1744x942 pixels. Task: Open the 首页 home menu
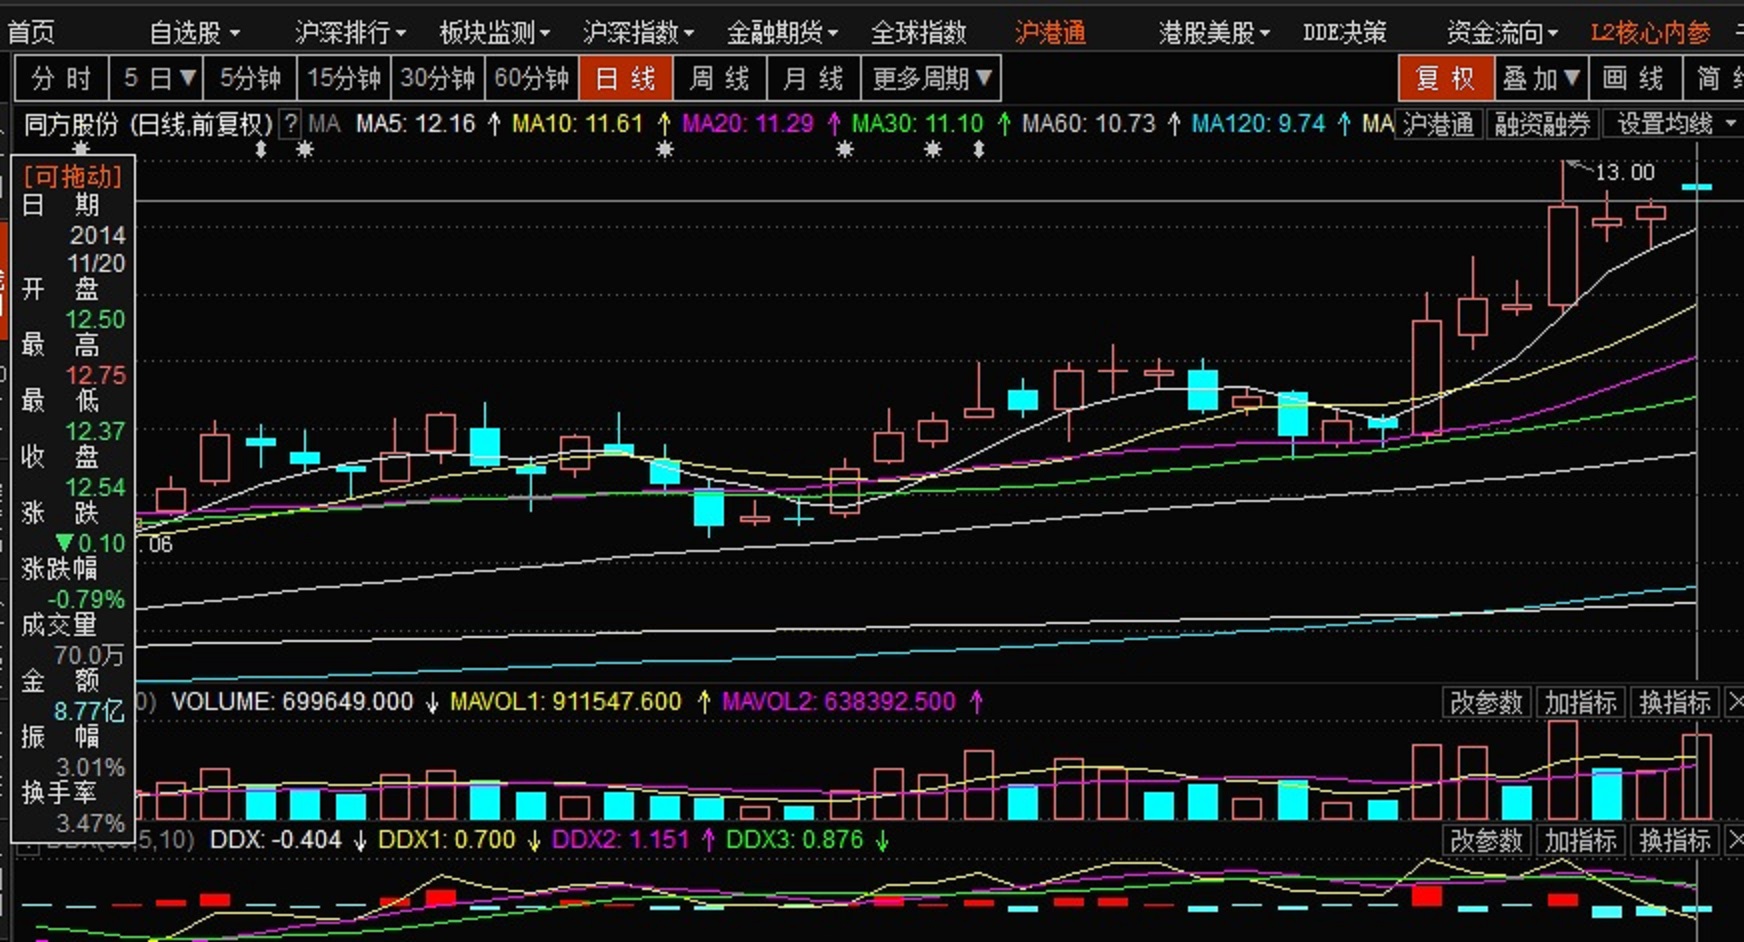tap(31, 33)
